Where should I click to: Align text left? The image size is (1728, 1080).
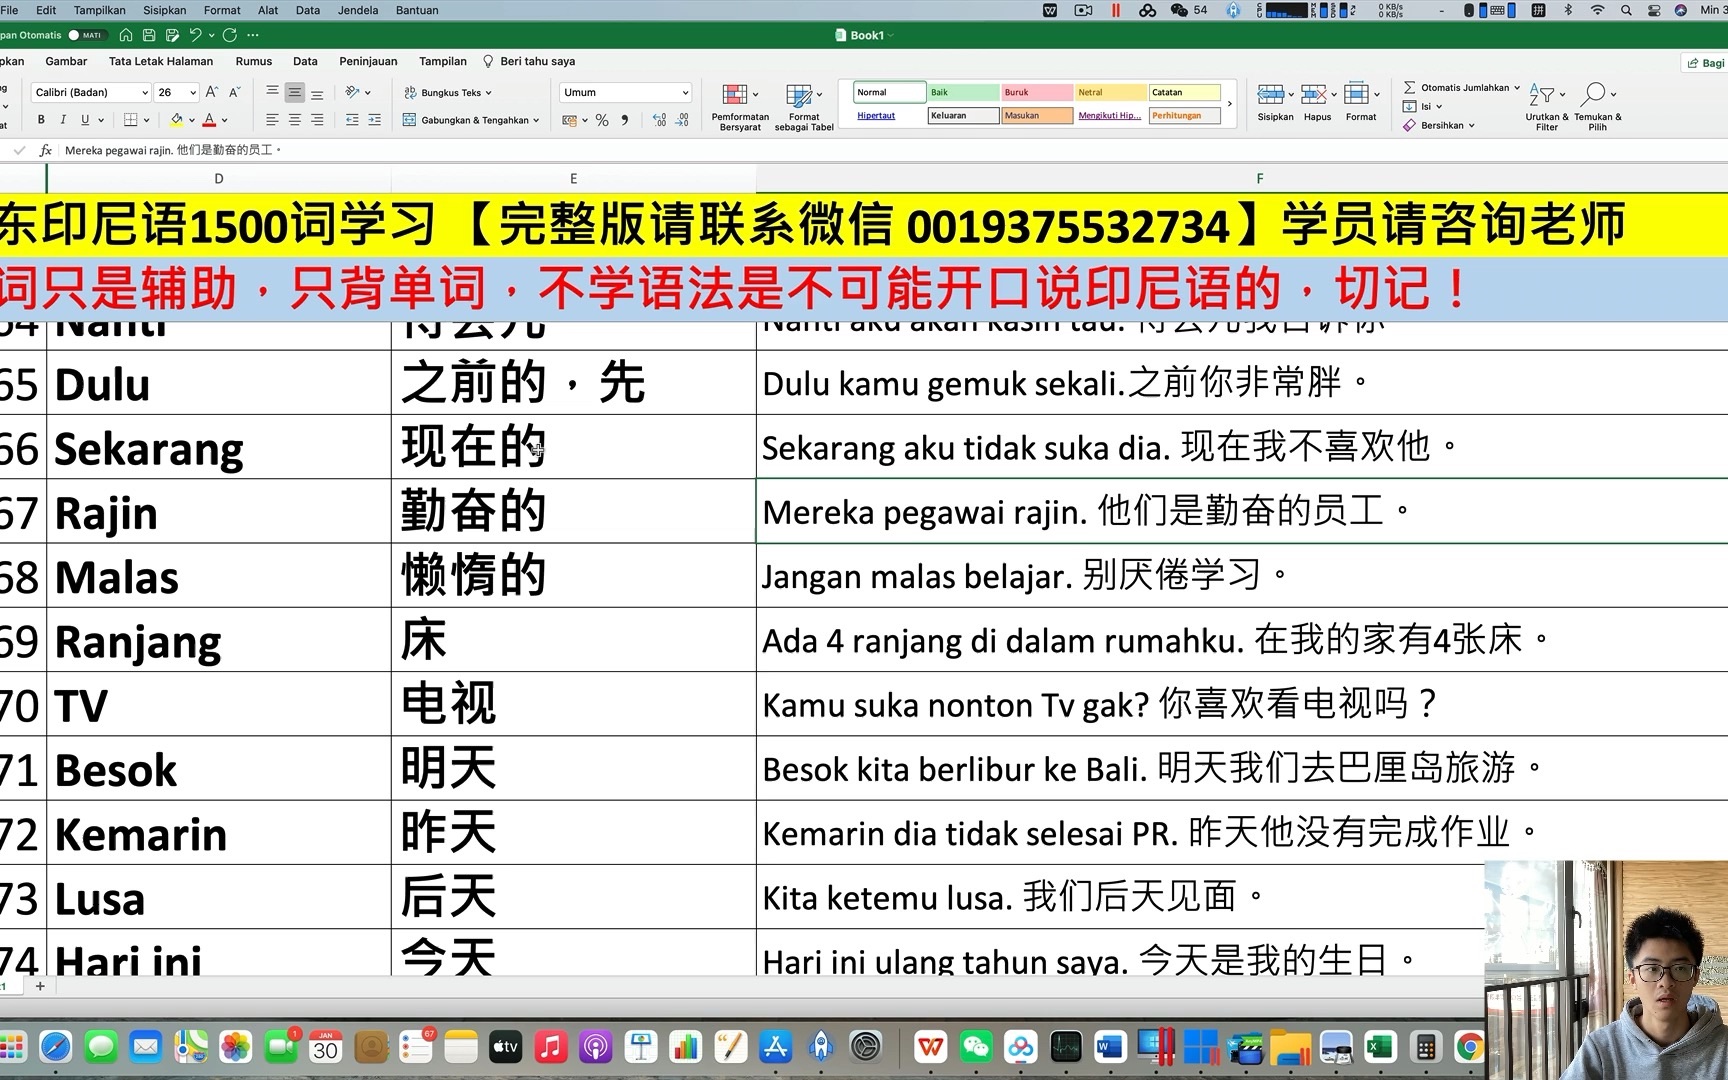pyautogui.click(x=272, y=120)
